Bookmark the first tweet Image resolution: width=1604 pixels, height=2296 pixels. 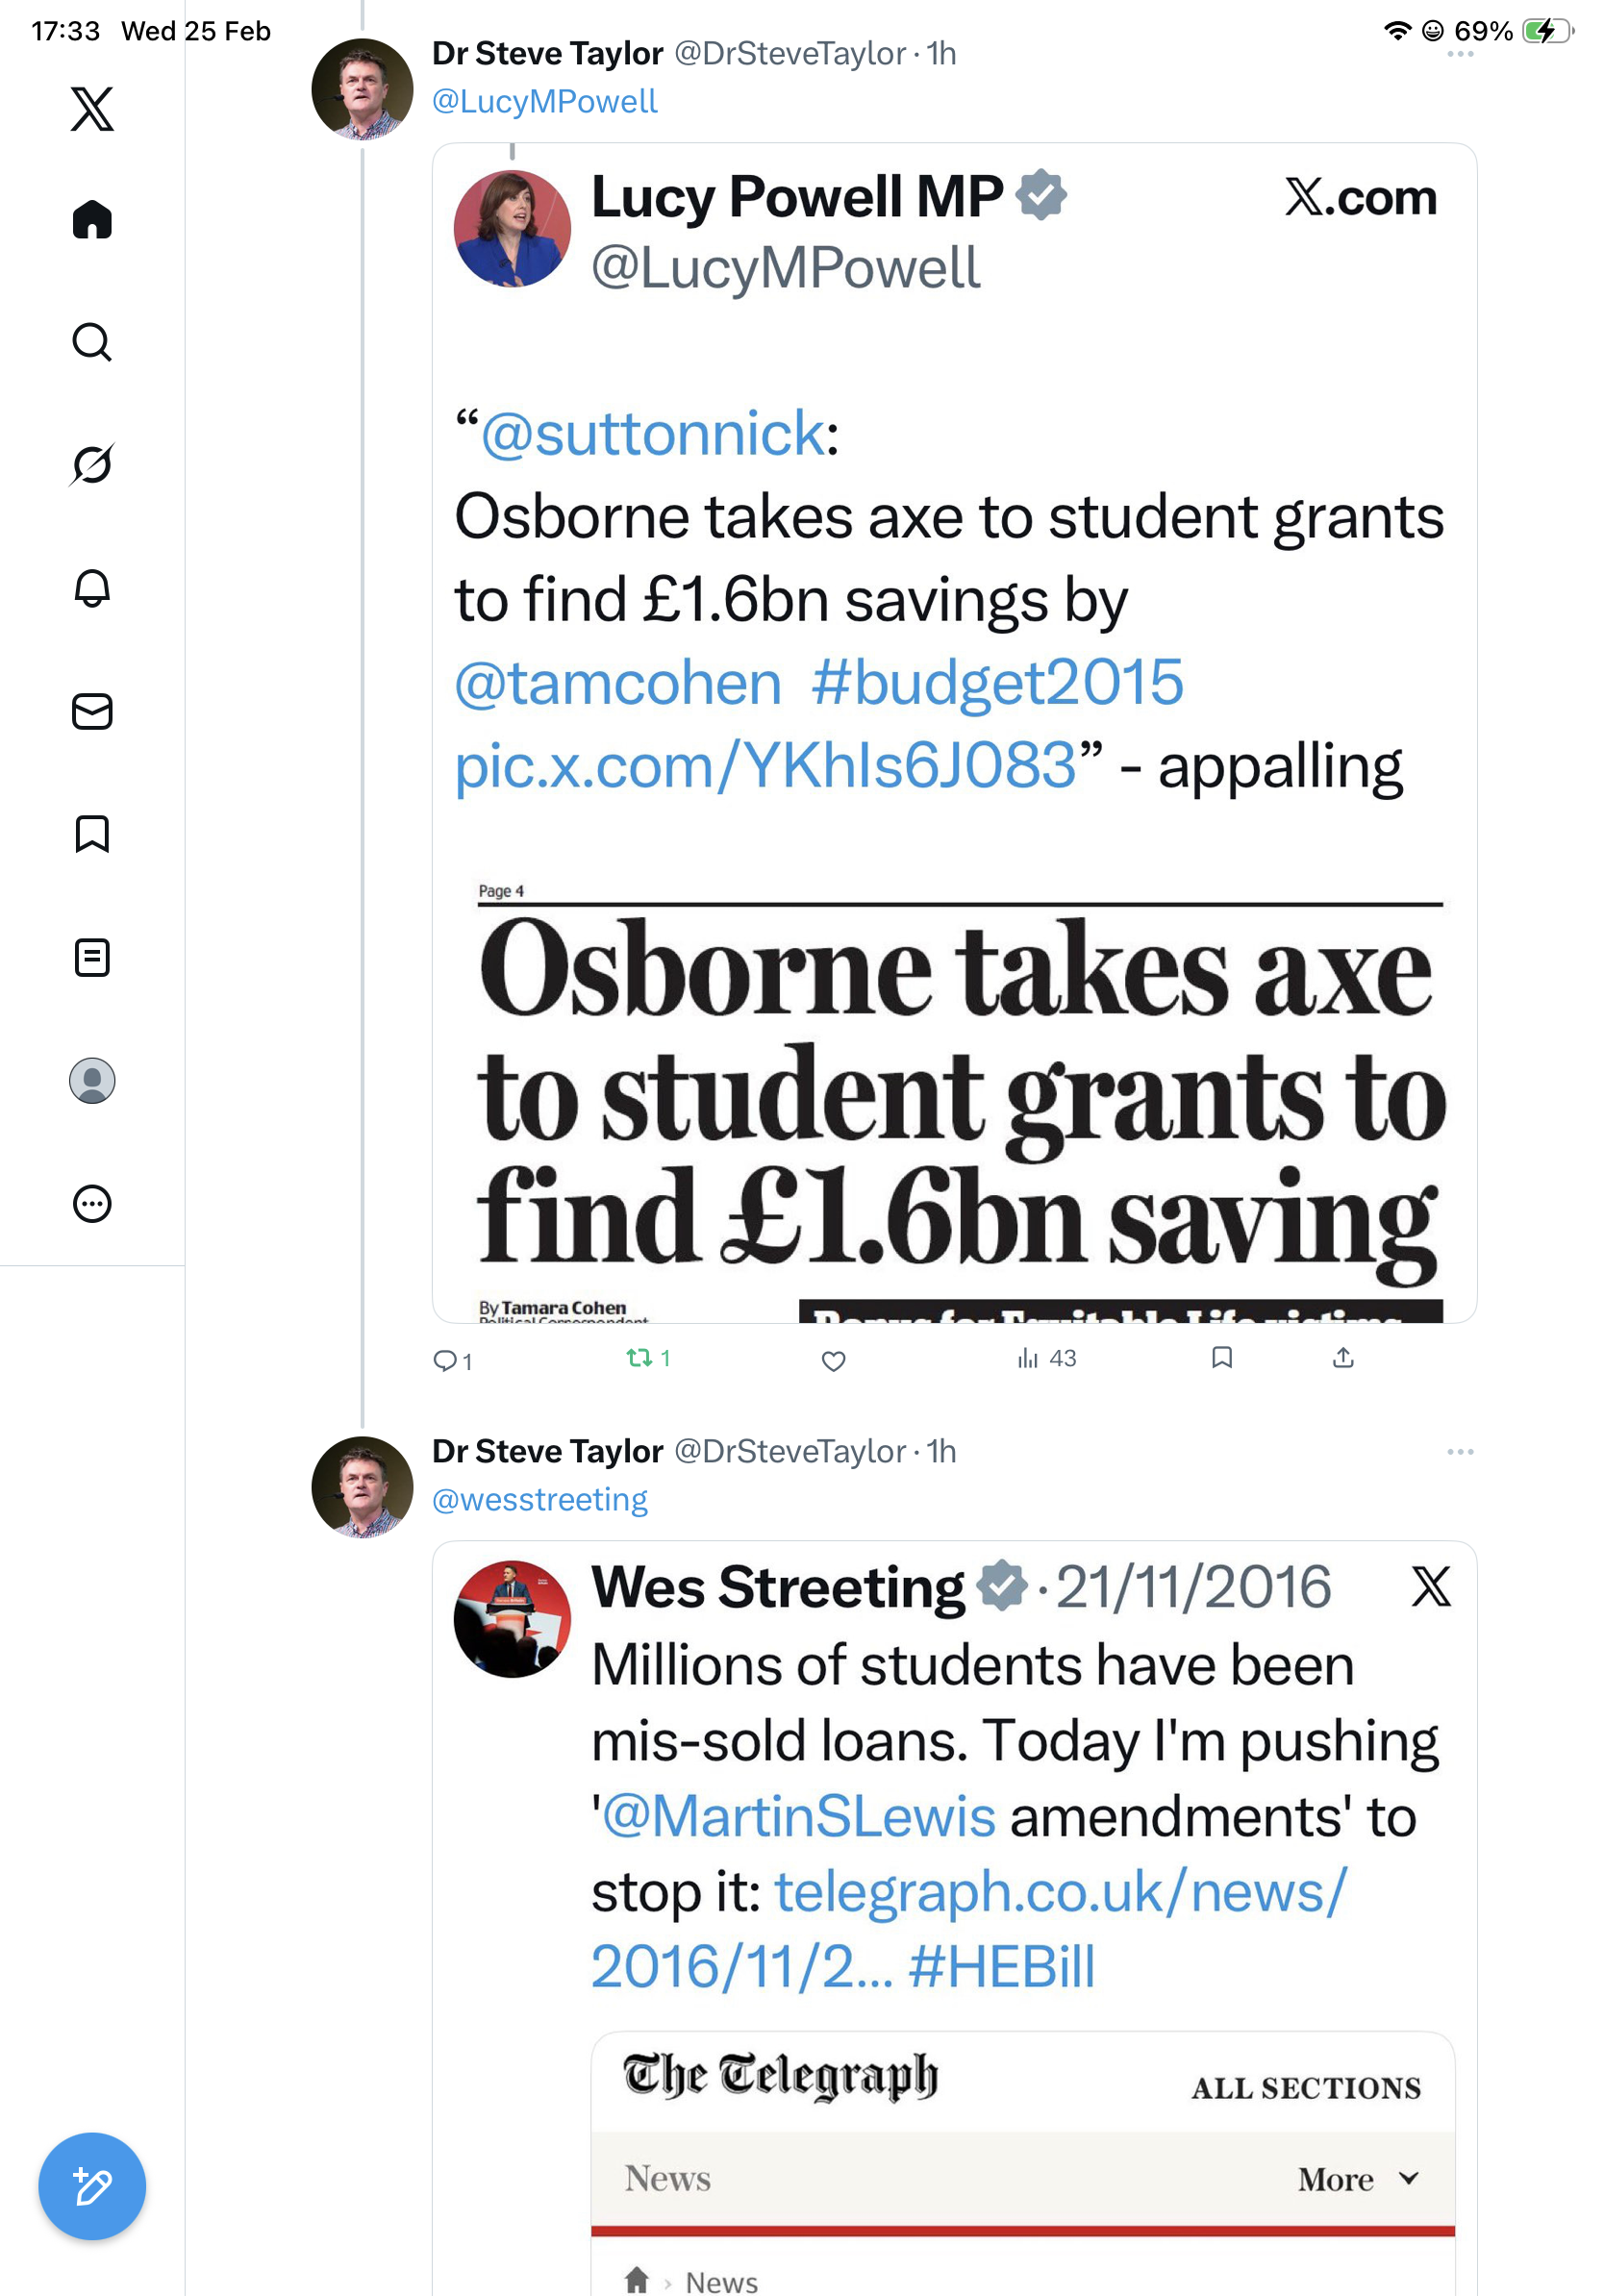[x=1221, y=1357]
